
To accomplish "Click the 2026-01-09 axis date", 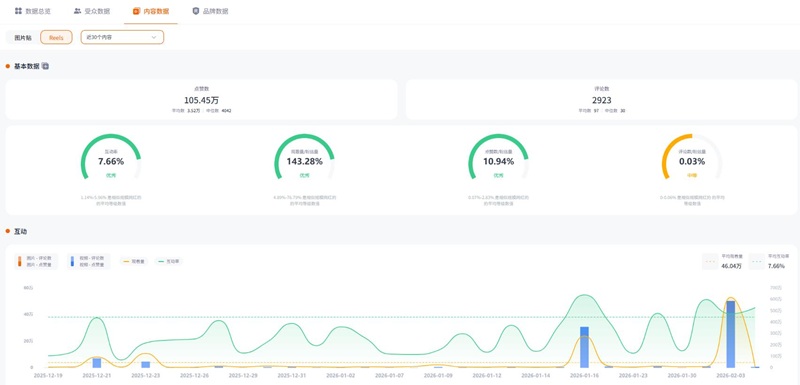I will (438, 375).
